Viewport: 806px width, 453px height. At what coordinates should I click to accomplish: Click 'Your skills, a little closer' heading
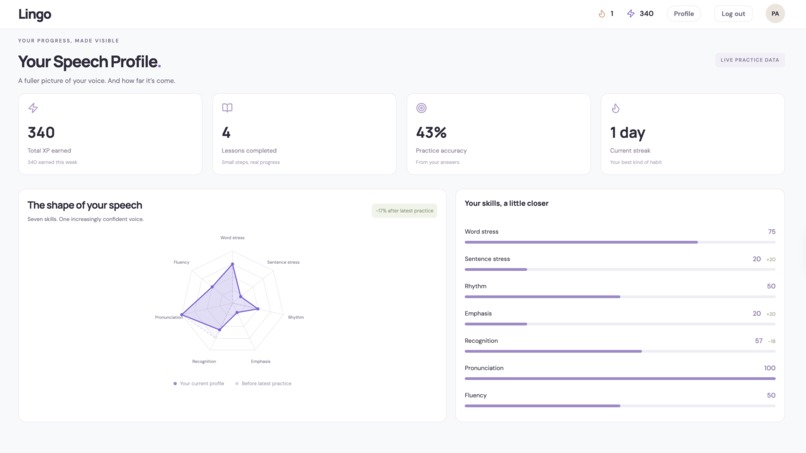[x=506, y=204]
